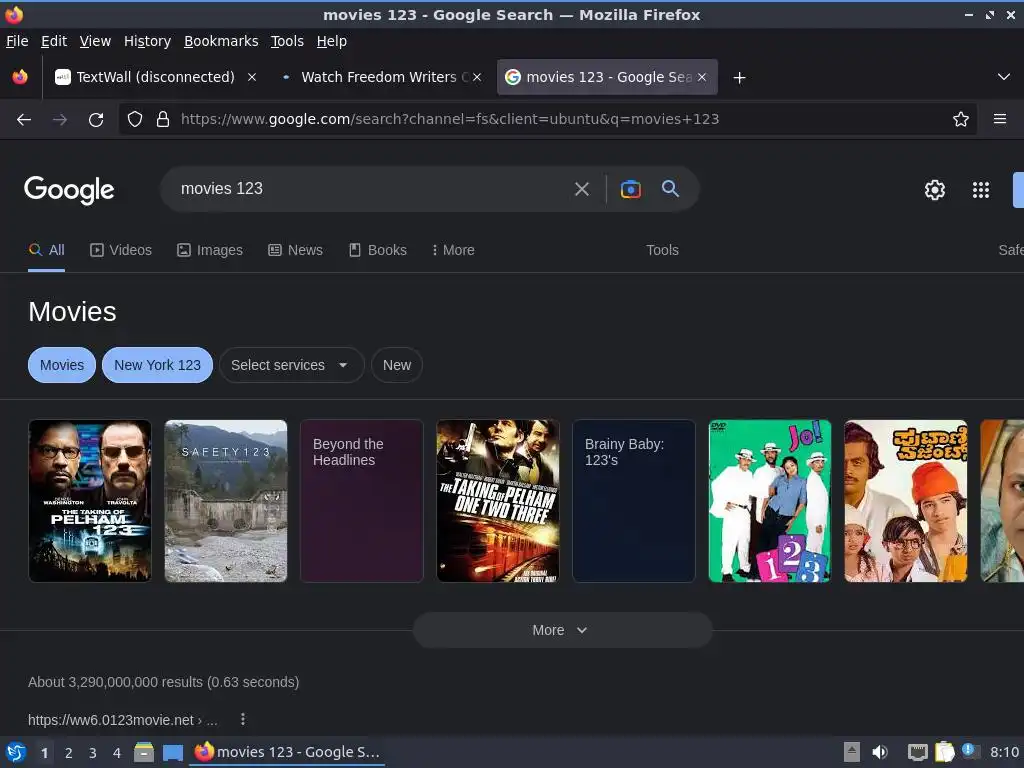Toggle the New filter chip
This screenshot has height=768, width=1024.
tap(397, 365)
